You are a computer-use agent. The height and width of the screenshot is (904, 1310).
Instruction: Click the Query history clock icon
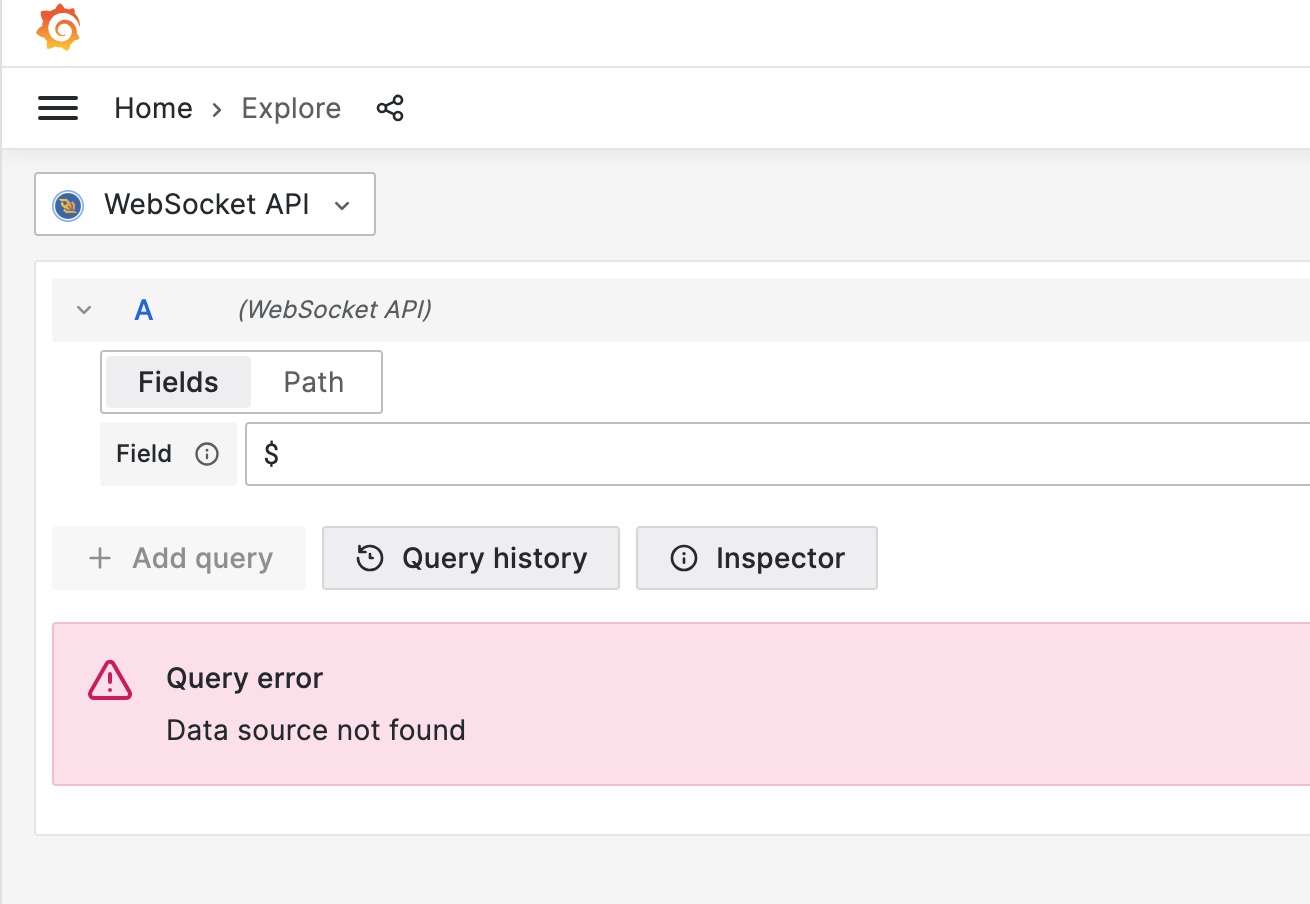coord(370,558)
